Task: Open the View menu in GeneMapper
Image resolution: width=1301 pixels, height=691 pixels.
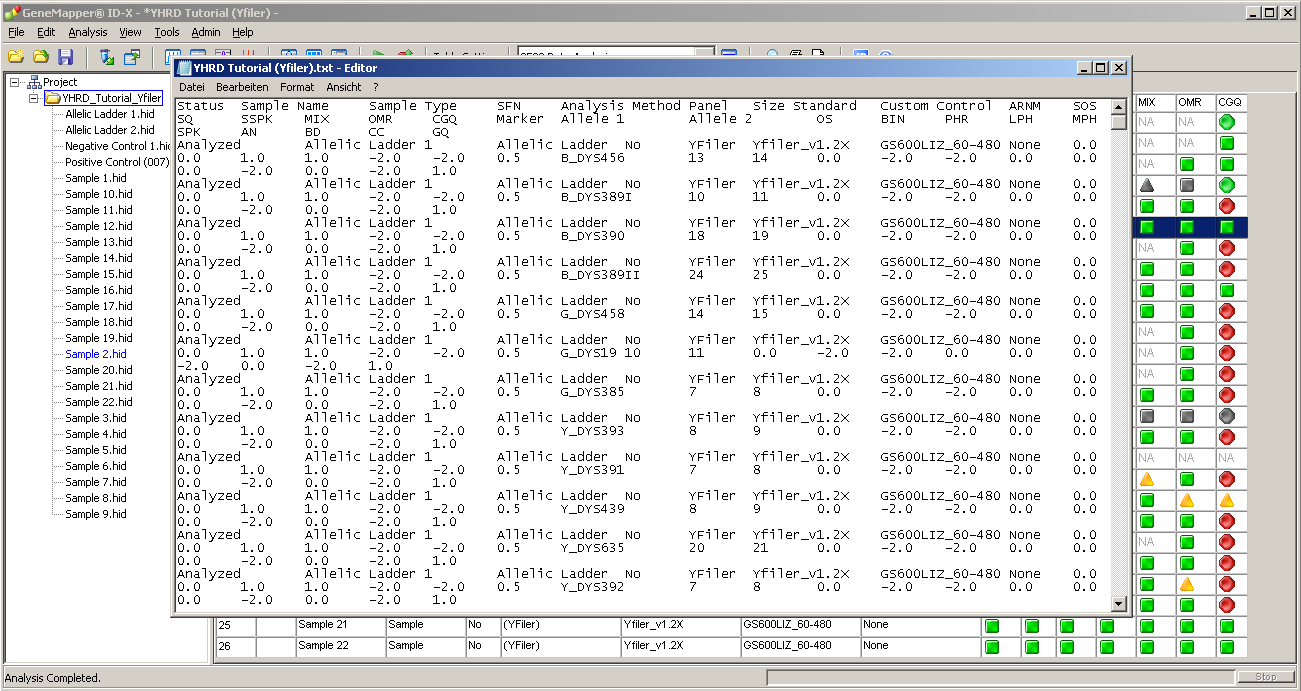Action: point(131,32)
